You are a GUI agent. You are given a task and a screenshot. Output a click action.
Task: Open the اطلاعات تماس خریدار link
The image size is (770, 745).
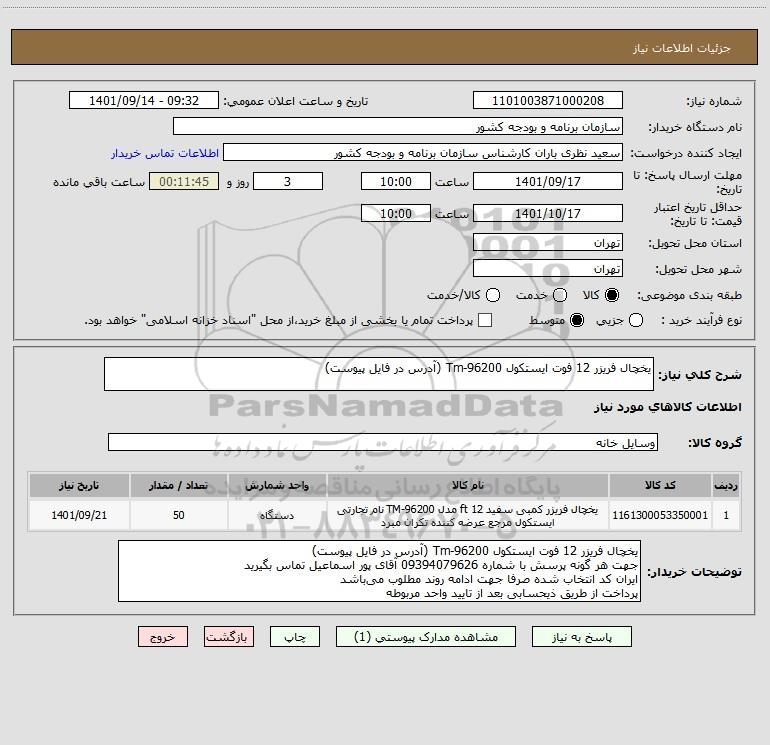tap(165, 153)
